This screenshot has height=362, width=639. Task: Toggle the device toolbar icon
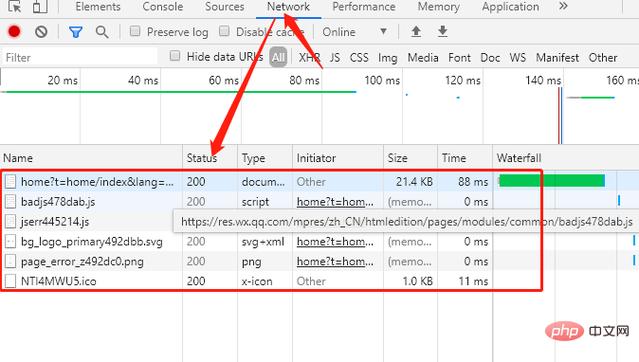click(40, 7)
